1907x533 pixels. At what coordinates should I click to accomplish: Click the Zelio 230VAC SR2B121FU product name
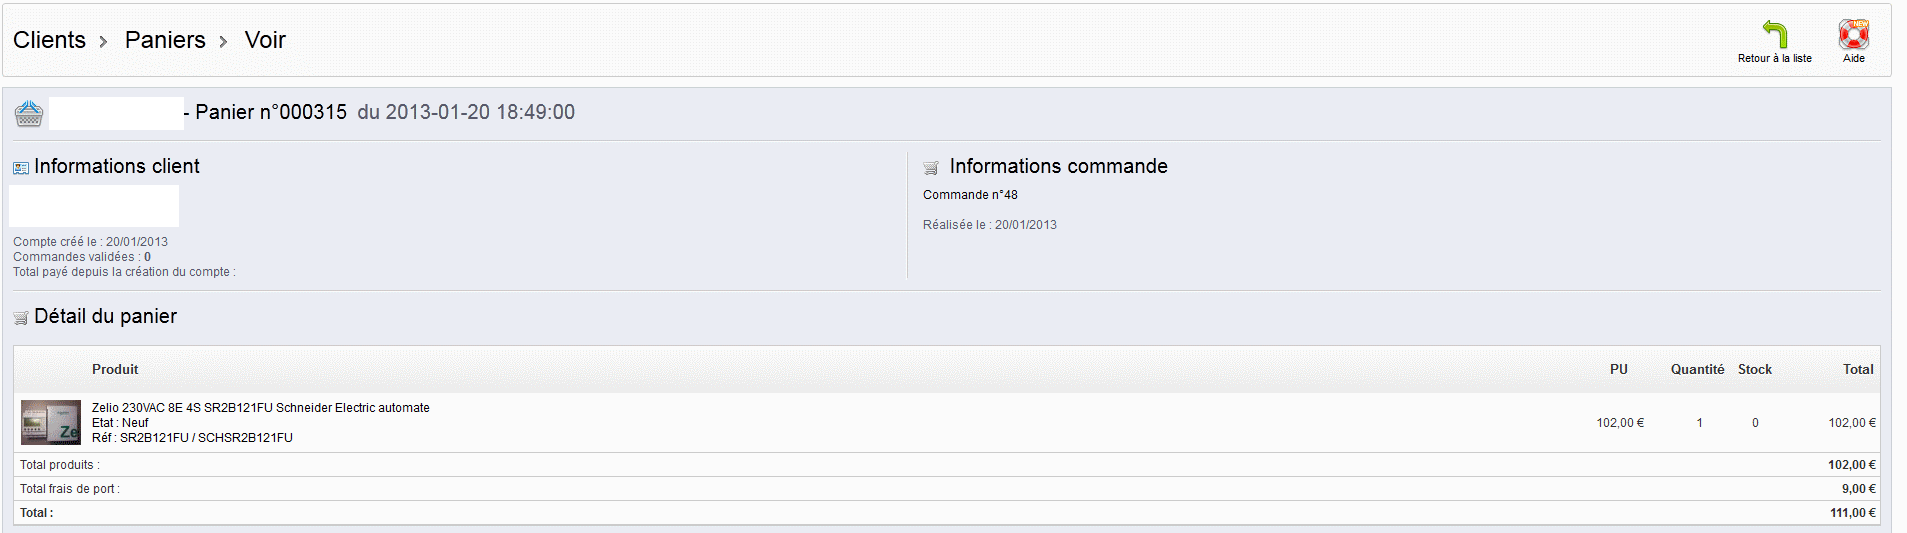[x=261, y=408]
